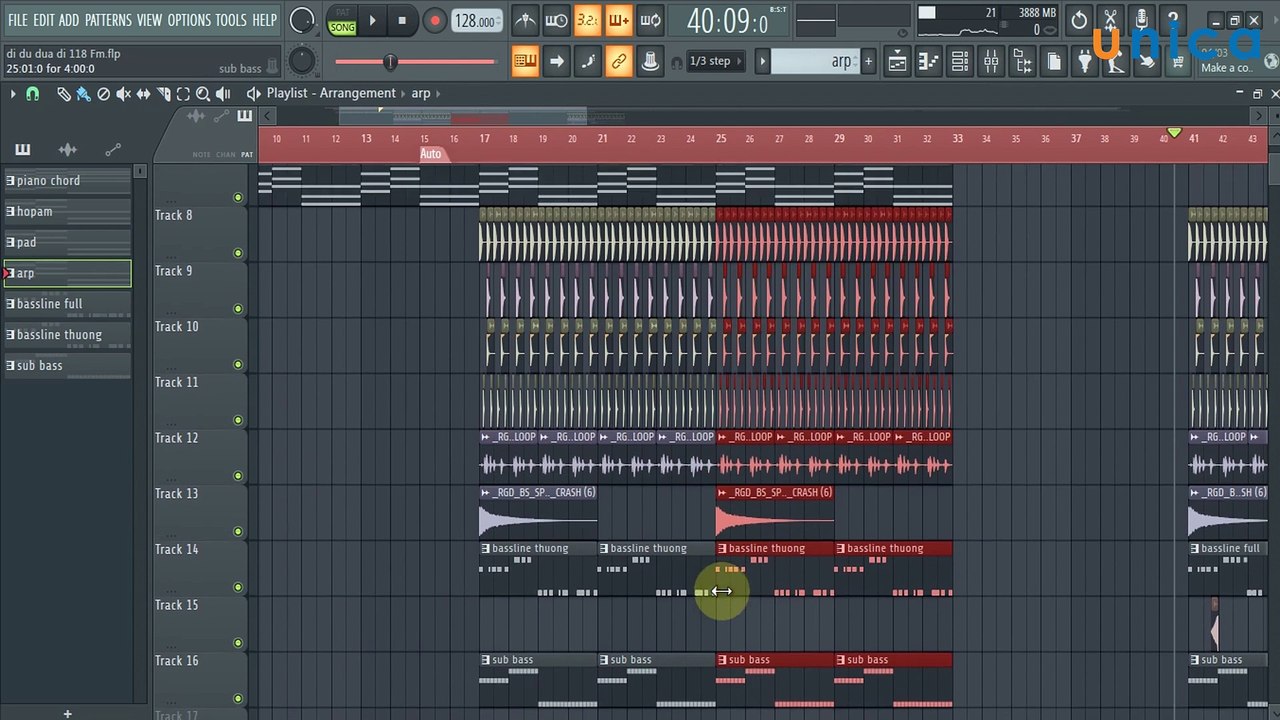Open the Piano roll window
The image size is (1280, 720).
pyautogui.click(x=929, y=62)
